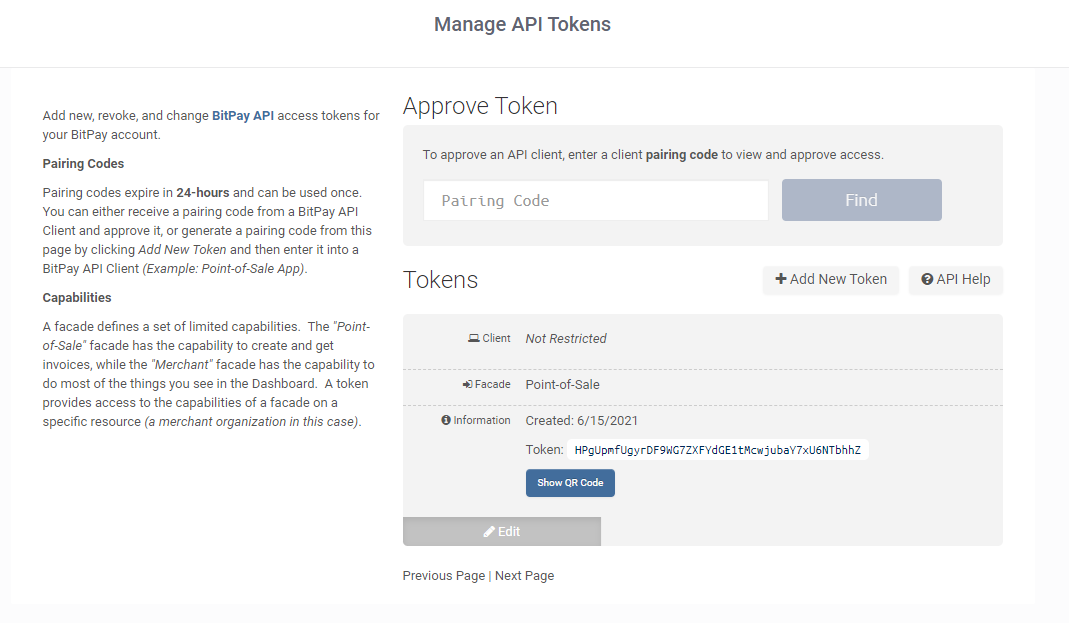Go to Next Page
The width and height of the screenshot is (1069, 623).
pyautogui.click(x=524, y=576)
